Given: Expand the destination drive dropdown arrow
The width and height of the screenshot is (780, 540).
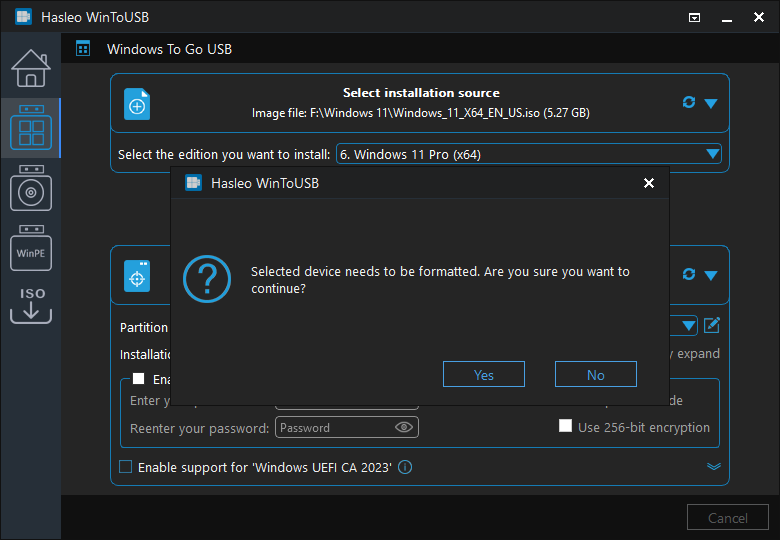Looking at the screenshot, I should pyautogui.click(x=711, y=275).
